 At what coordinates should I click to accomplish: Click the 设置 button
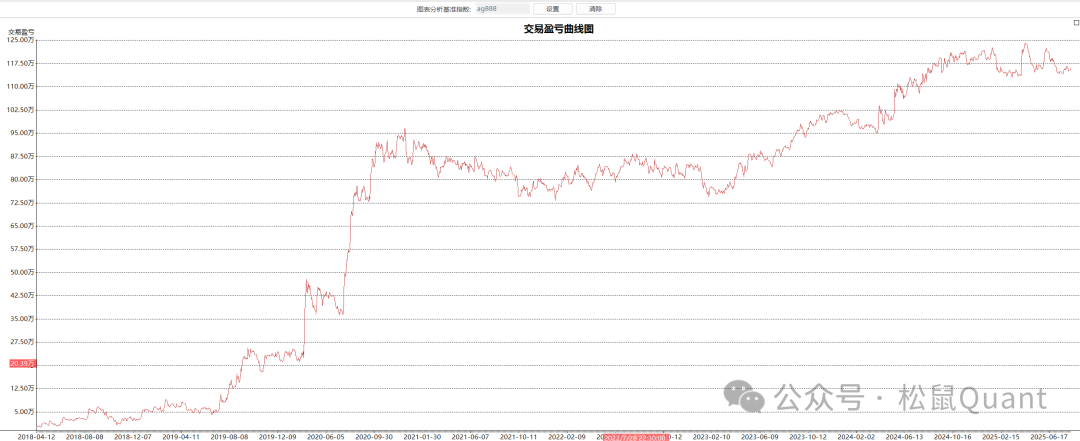tap(552, 9)
